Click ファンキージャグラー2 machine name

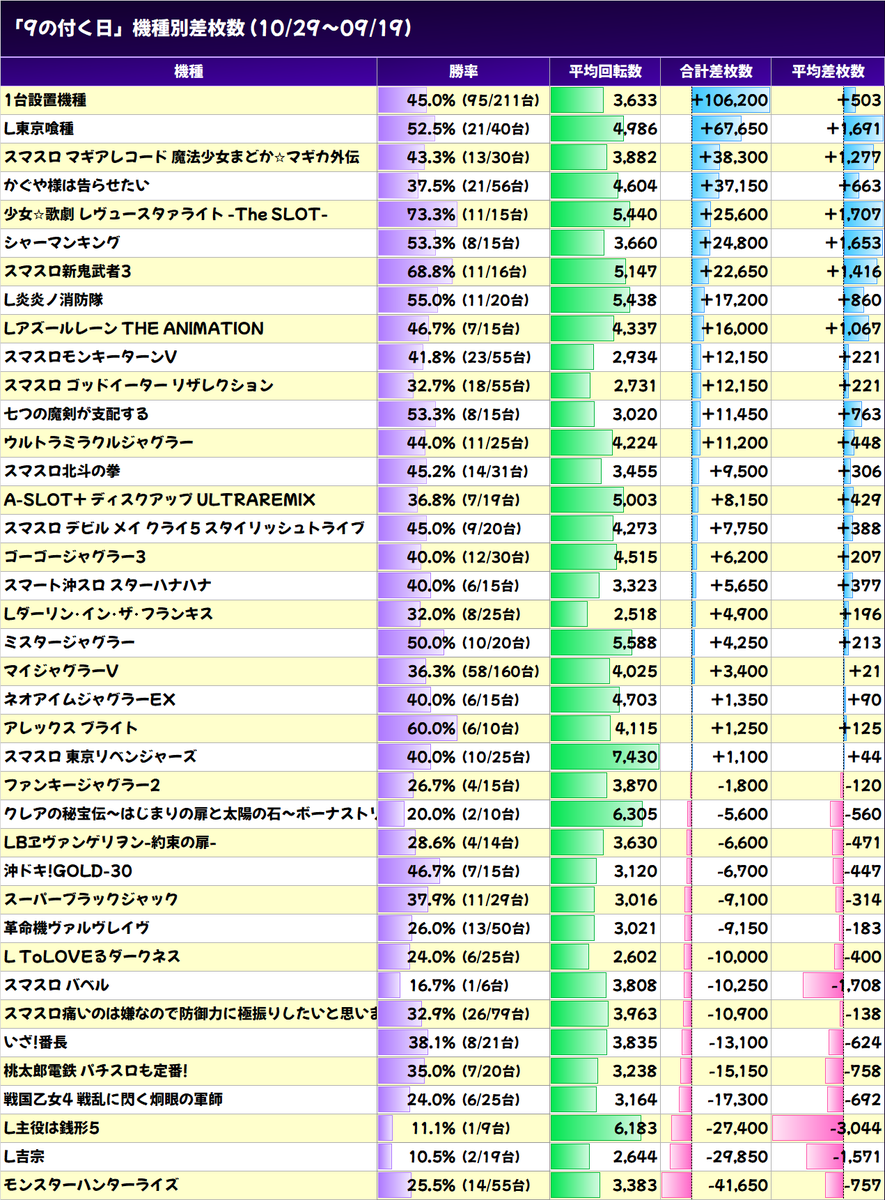(82, 784)
